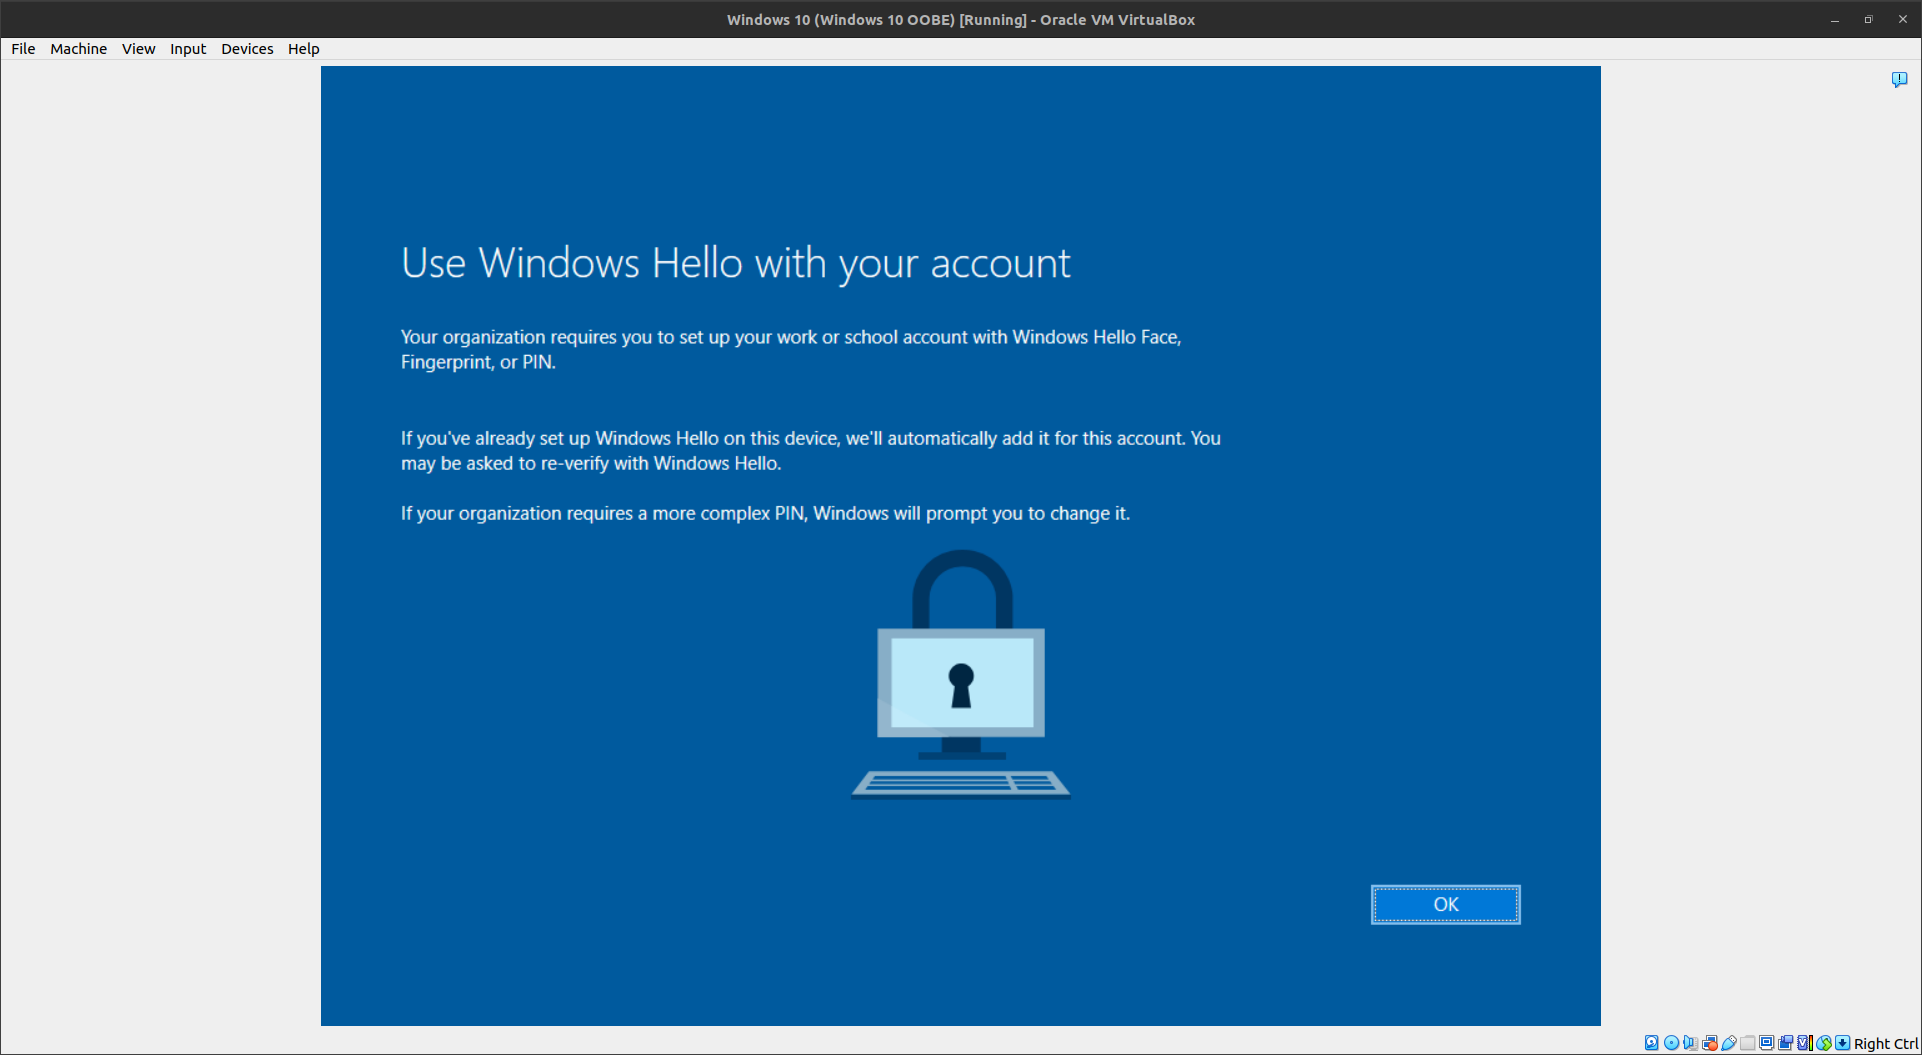This screenshot has height=1055, width=1922.
Task: Click the USB devices status icon
Action: coord(1729,1043)
